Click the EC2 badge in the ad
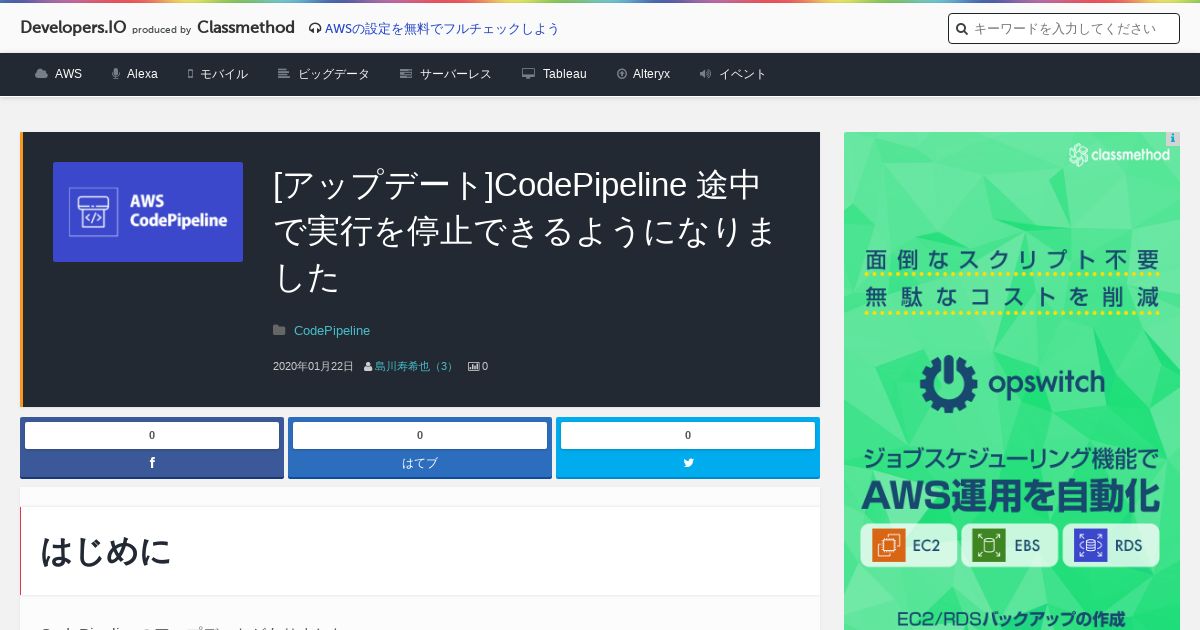 click(909, 546)
